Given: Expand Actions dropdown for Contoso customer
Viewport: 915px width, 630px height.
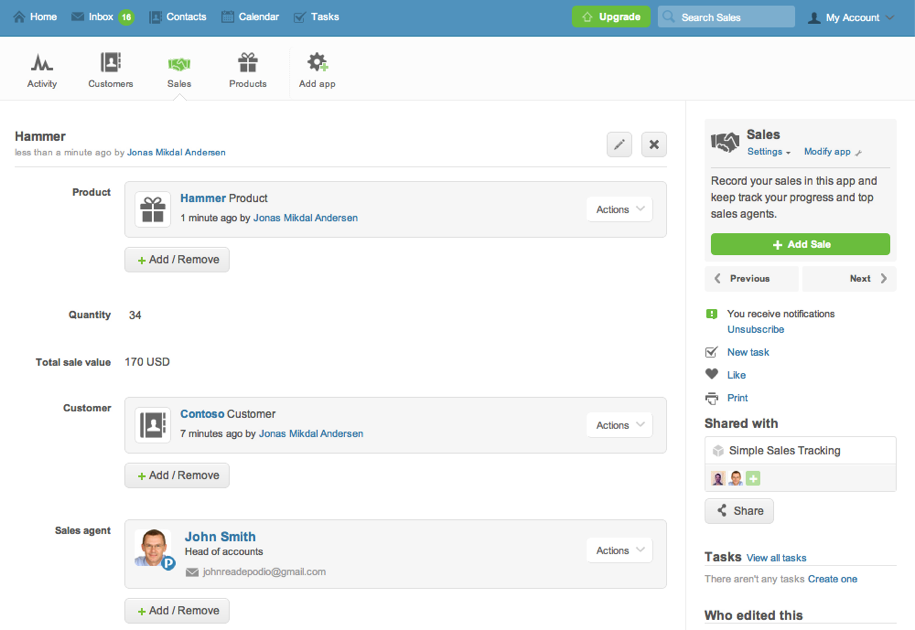Looking at the screenshot, I should click(x=619, y=425).
